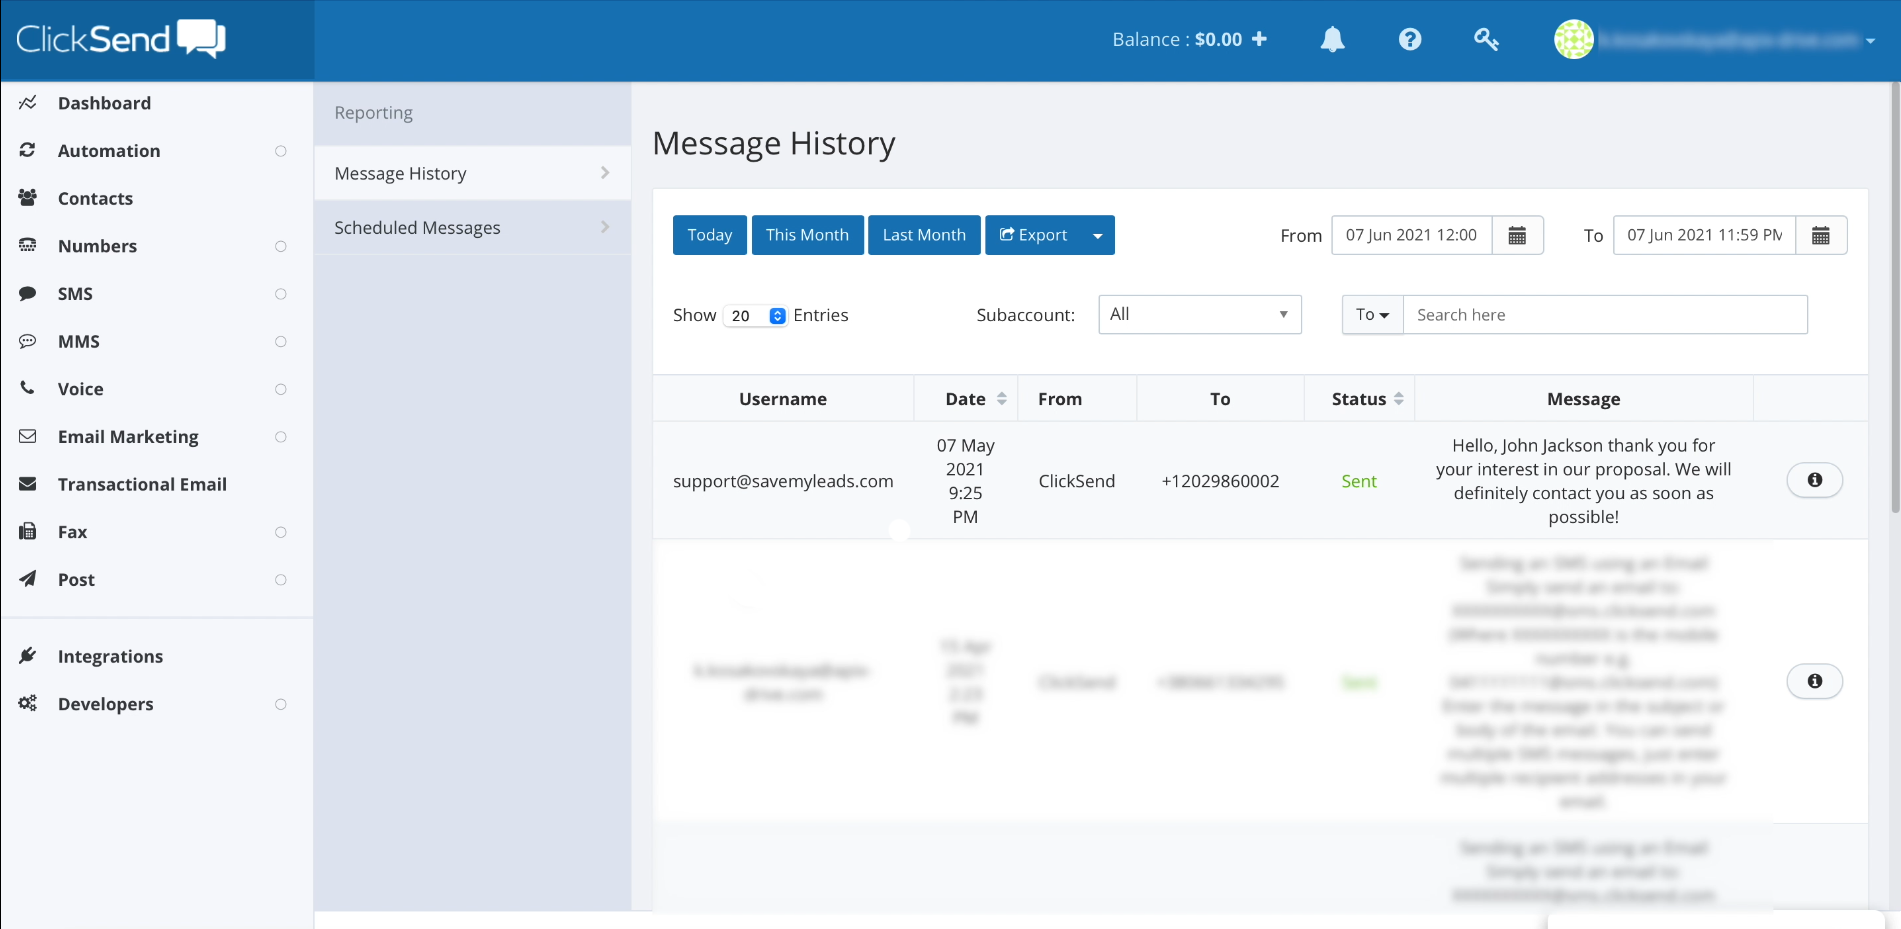Click the ClickSend logo

[x=121, y=39]
